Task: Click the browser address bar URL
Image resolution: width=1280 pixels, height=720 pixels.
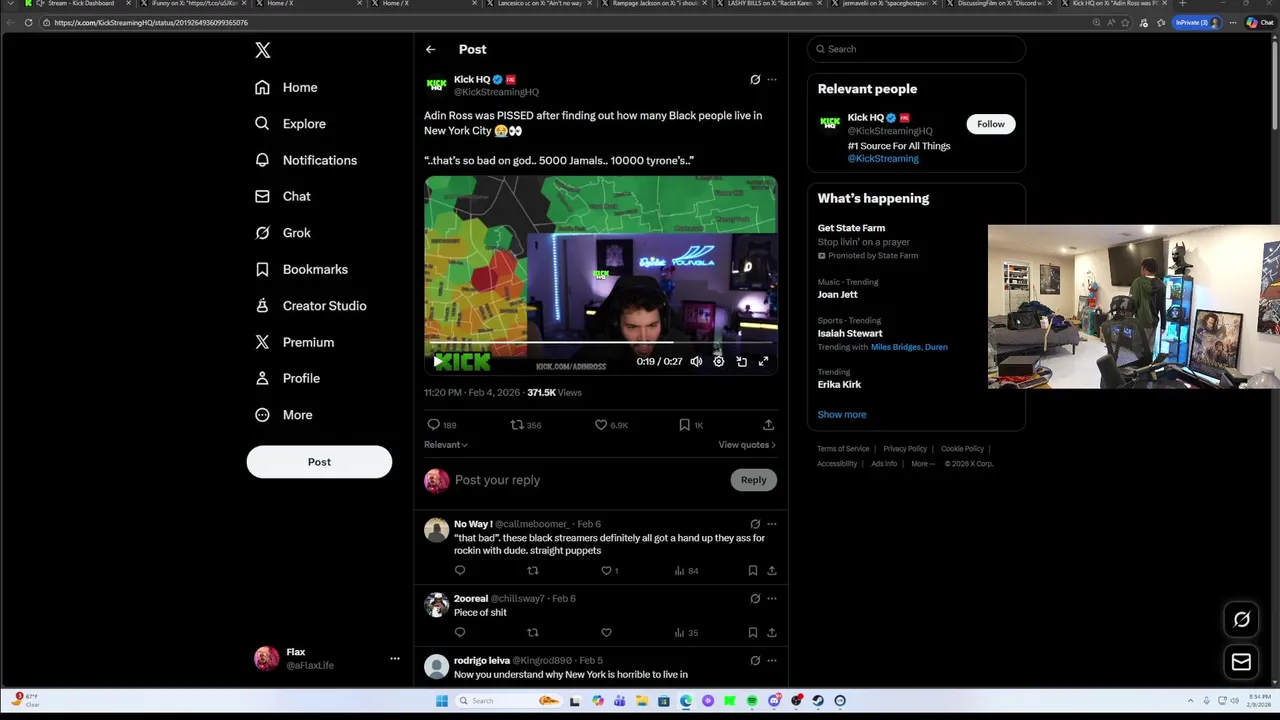Action: 151,23
